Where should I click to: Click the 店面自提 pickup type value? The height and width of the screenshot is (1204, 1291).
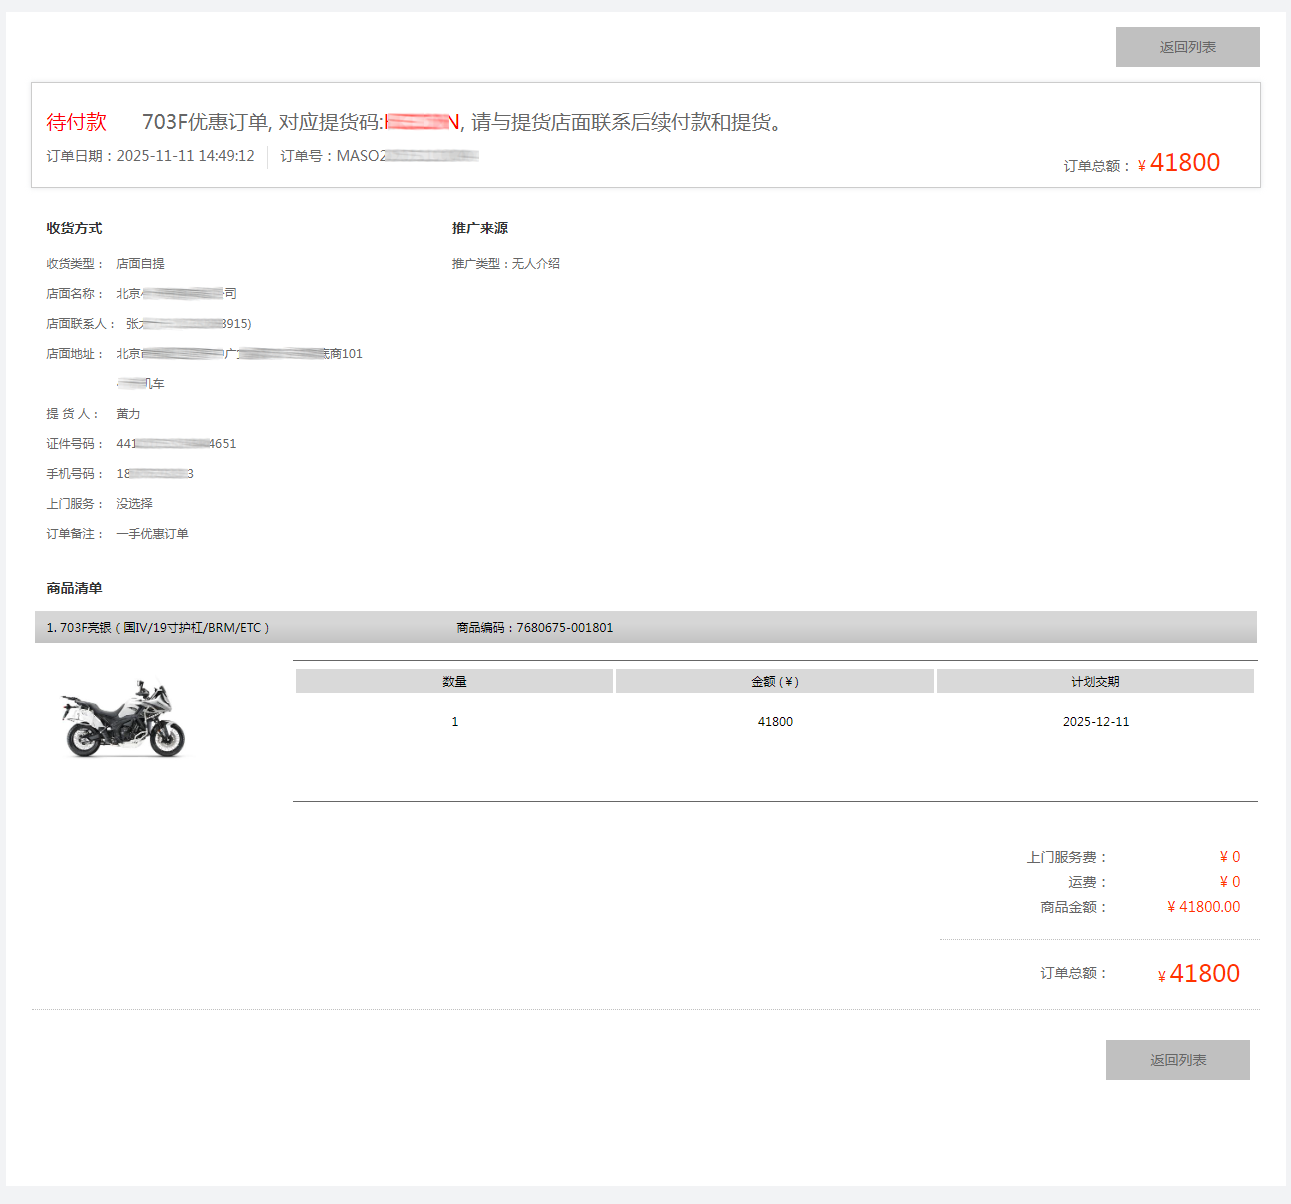[x=140, y=264]
